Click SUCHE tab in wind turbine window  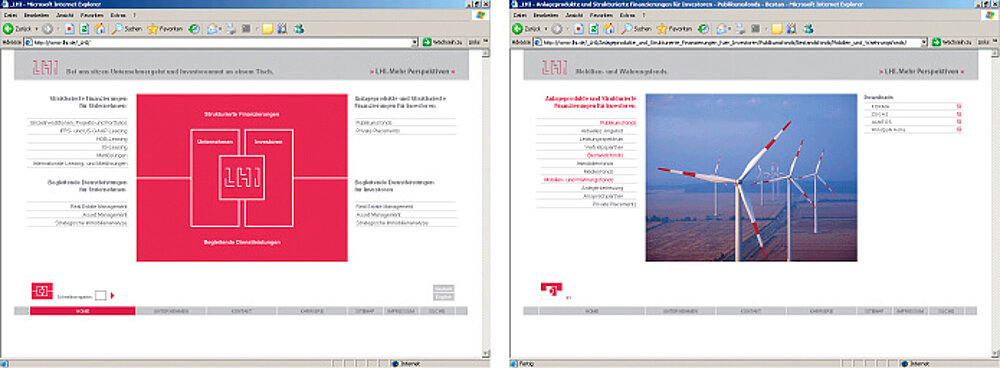pos(946,311)
